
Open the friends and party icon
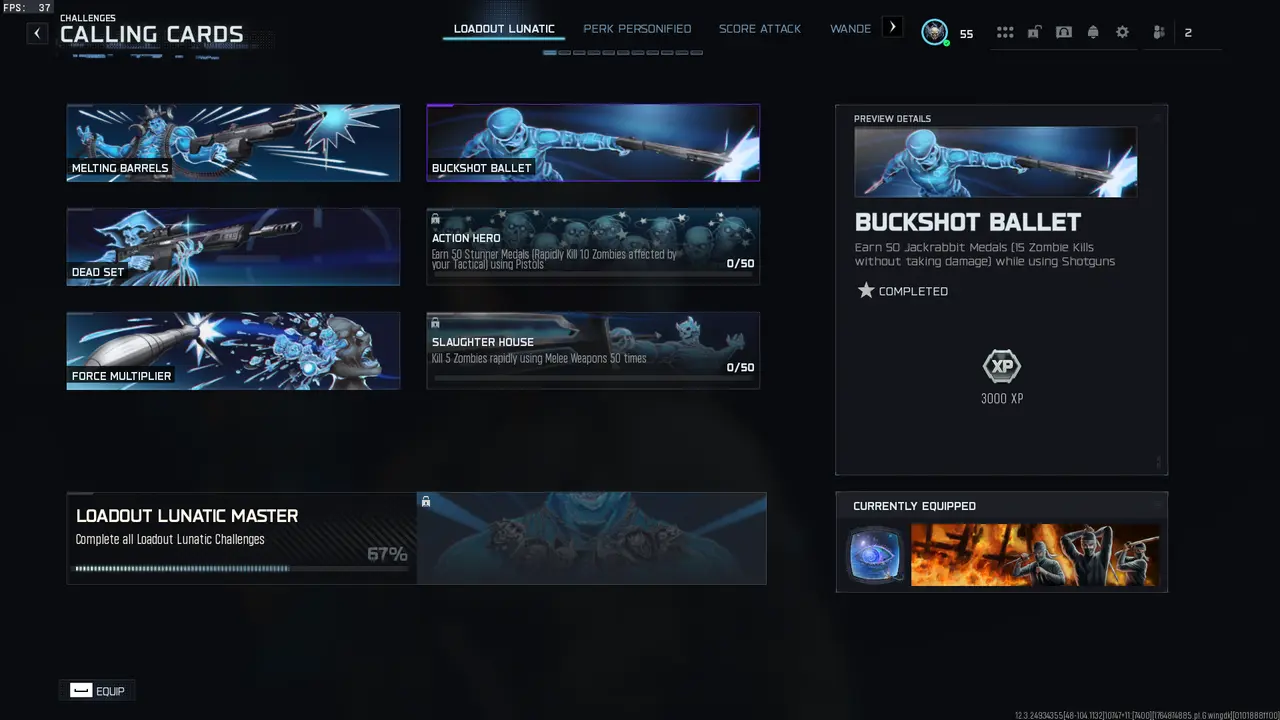1159,32
